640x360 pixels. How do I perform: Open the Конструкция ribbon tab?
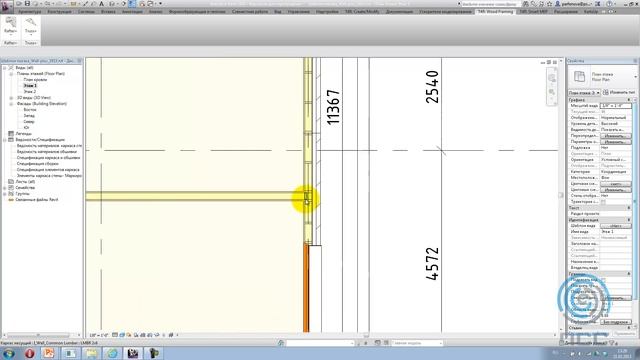point(60,11)
